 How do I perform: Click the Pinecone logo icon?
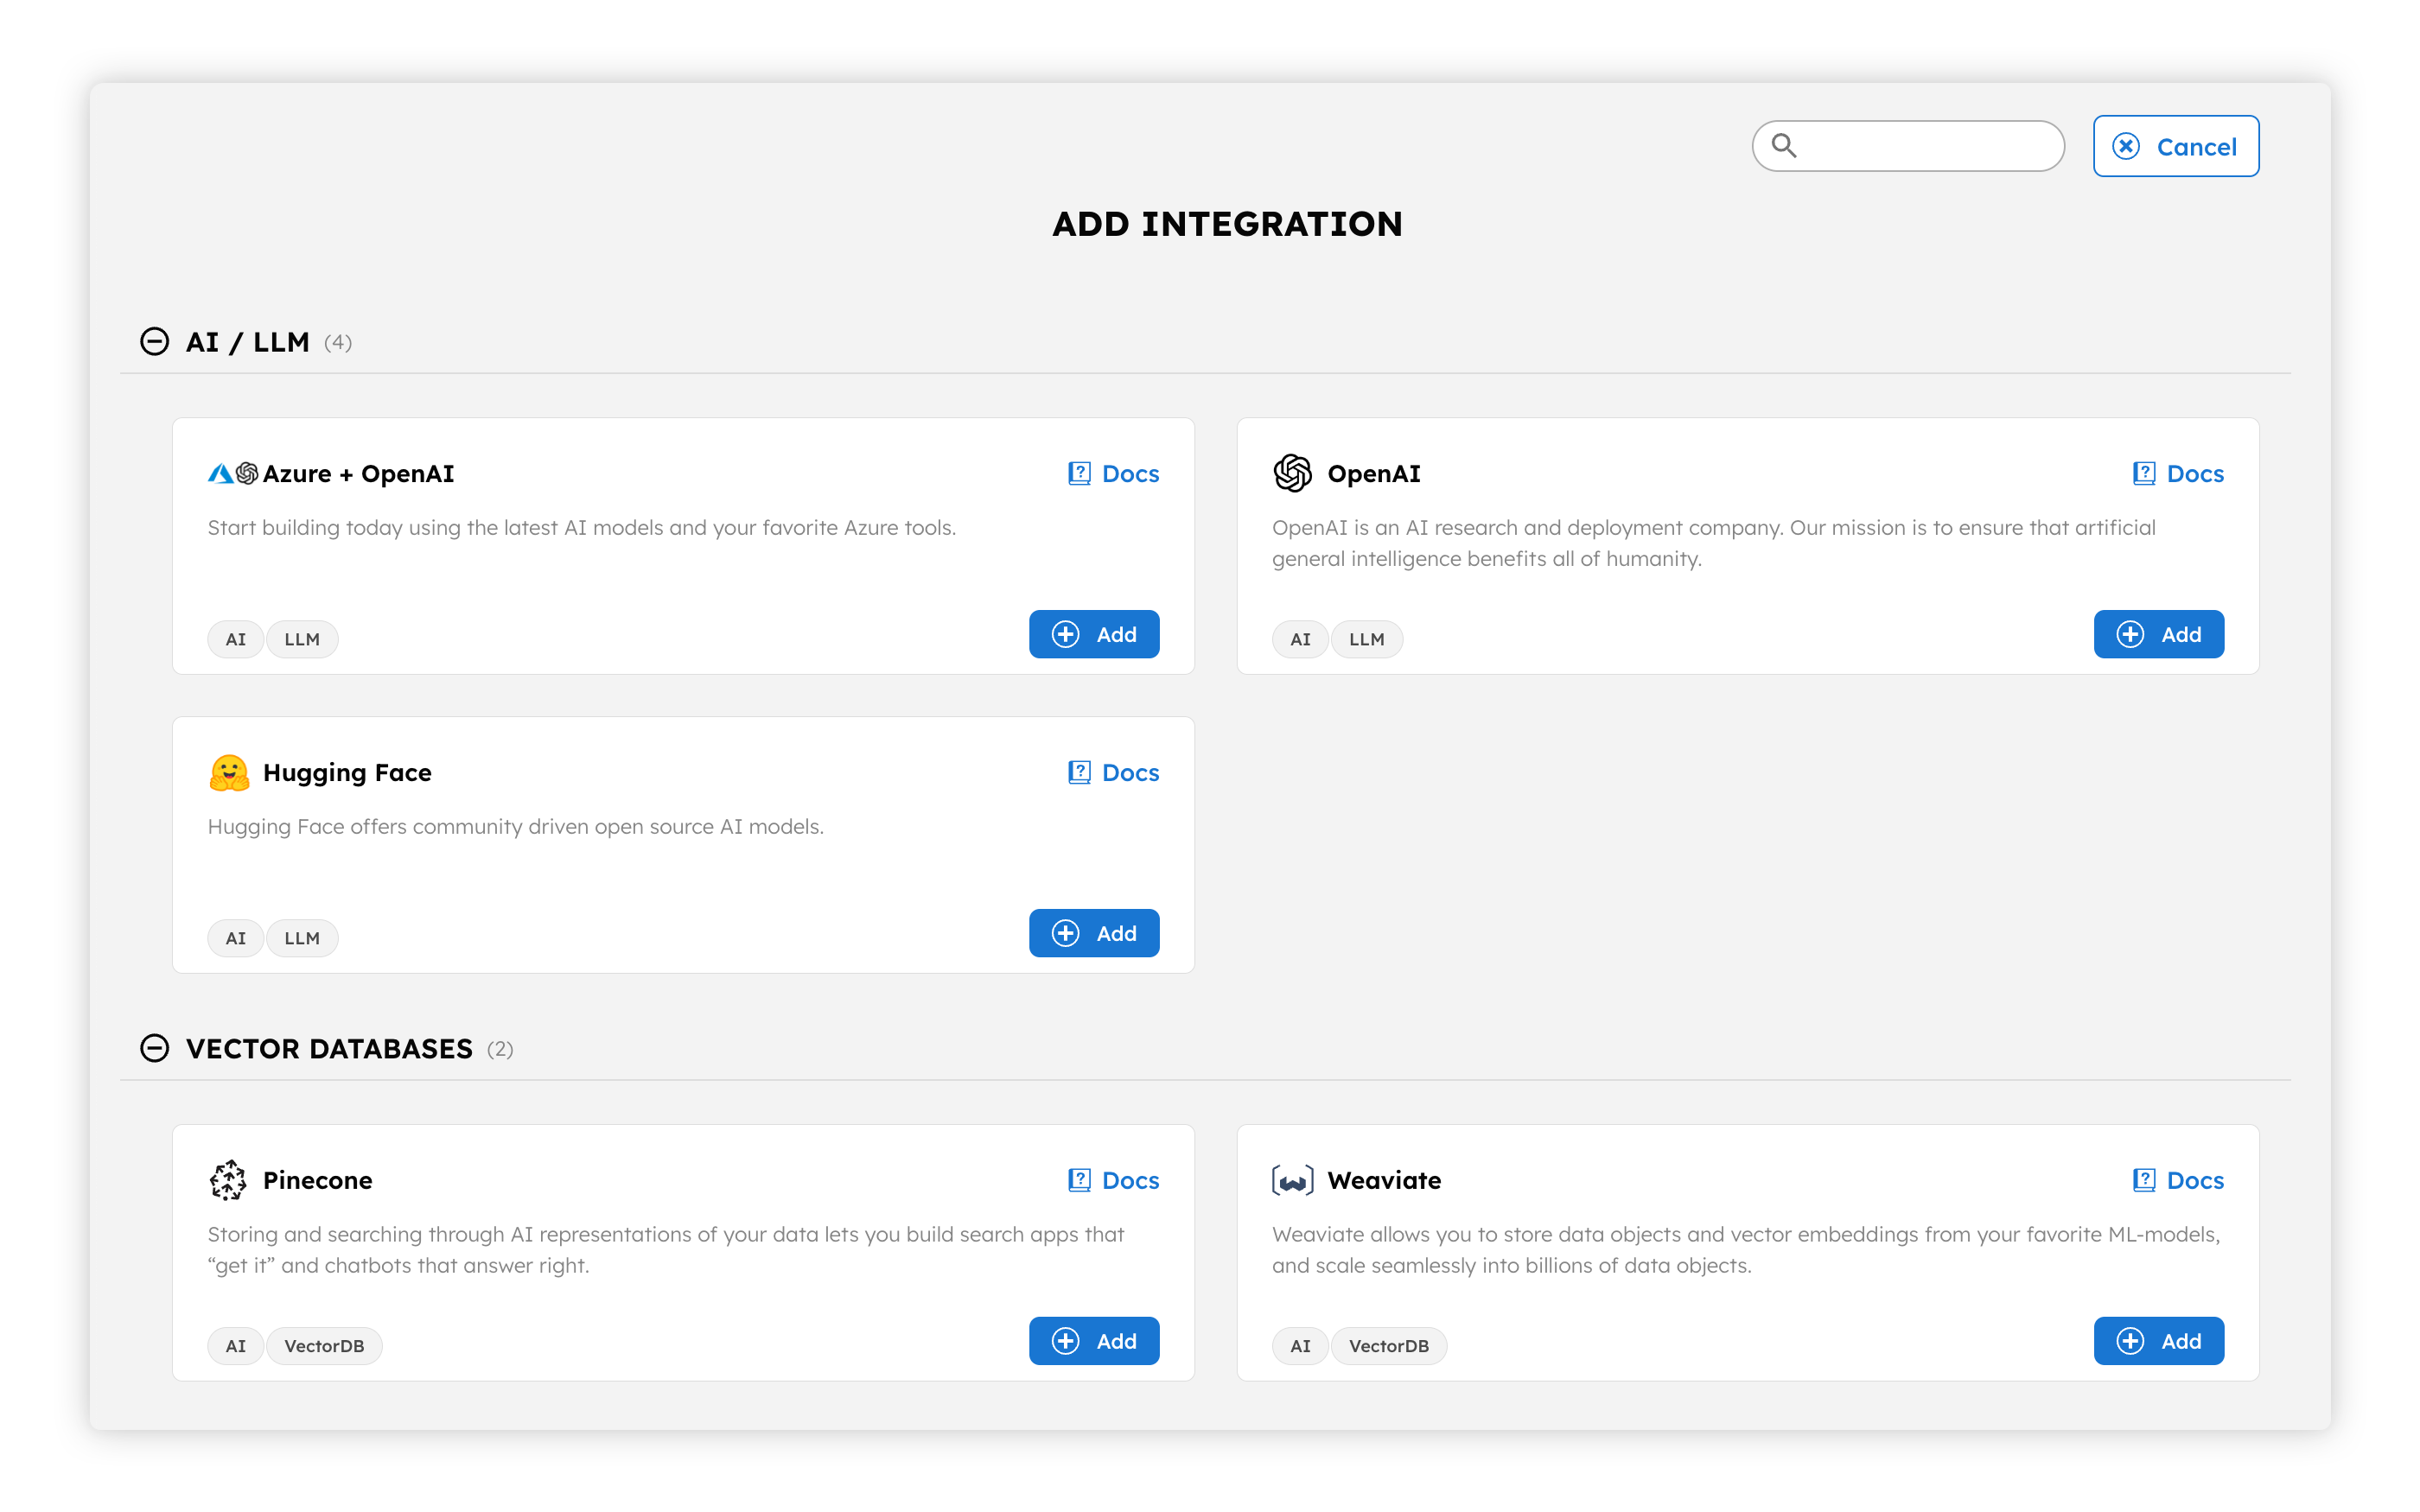pyautogui.click(x=229, y=1180)
